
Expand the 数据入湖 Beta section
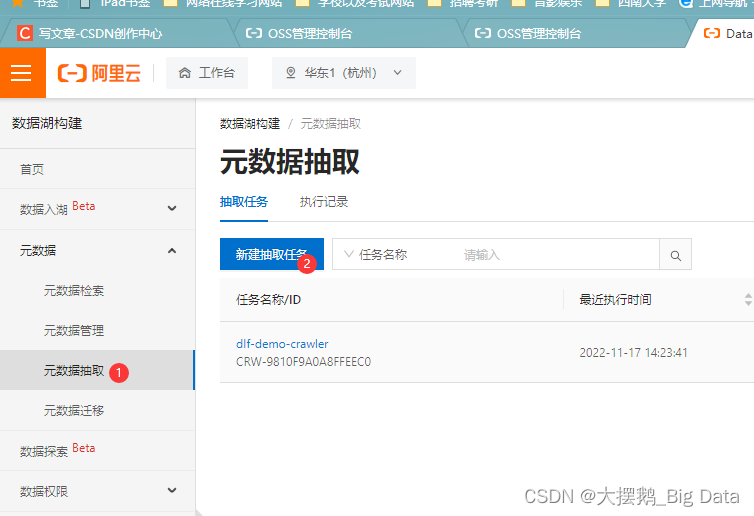click(x=98, y=209)
